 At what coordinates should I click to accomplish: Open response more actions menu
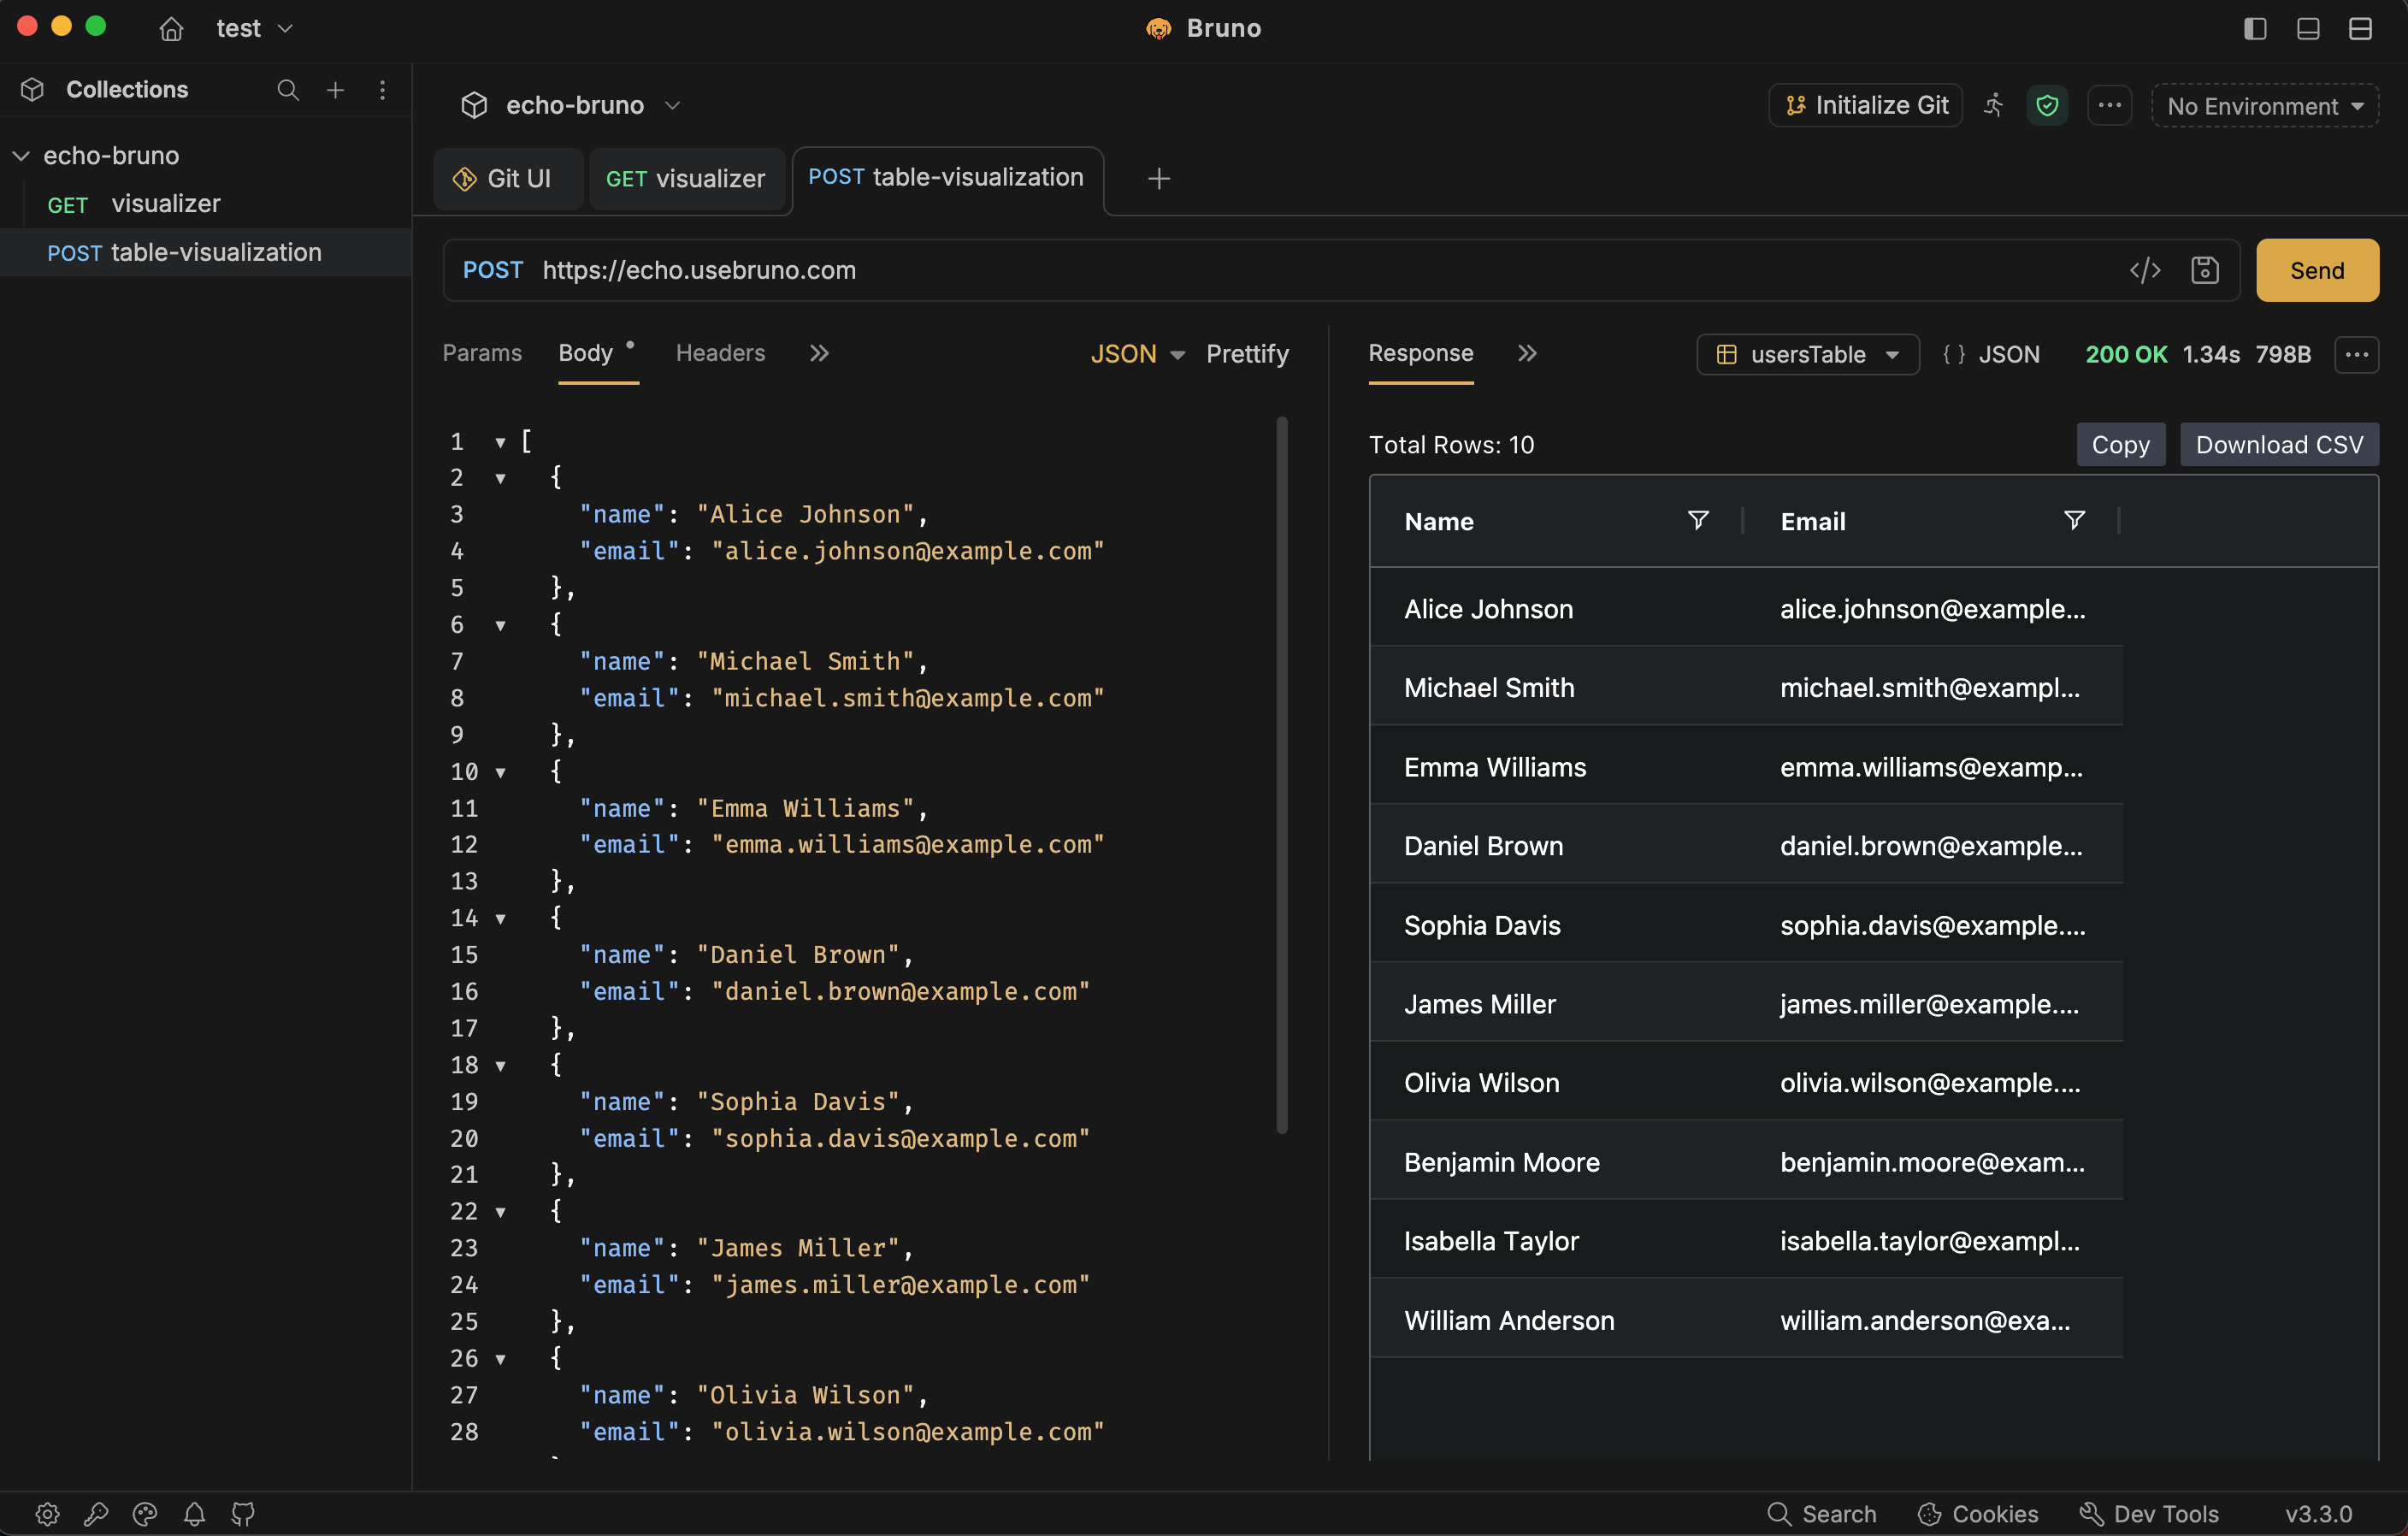[x=2357, y=354]
